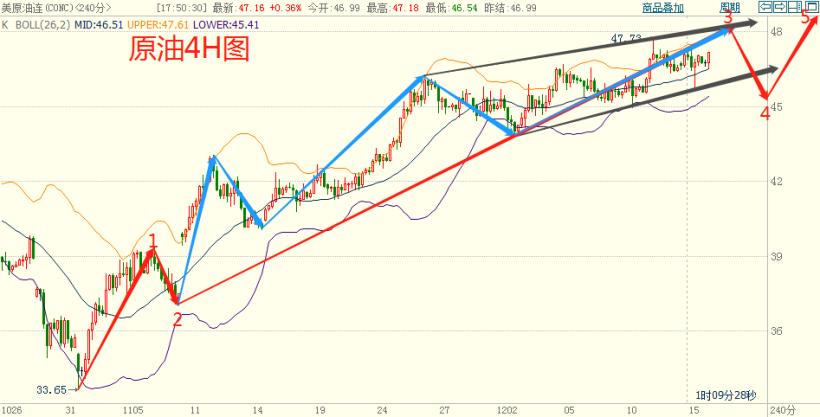Click the 31 date on time axis
Screen dimensions: 820x417
[72, 410]
